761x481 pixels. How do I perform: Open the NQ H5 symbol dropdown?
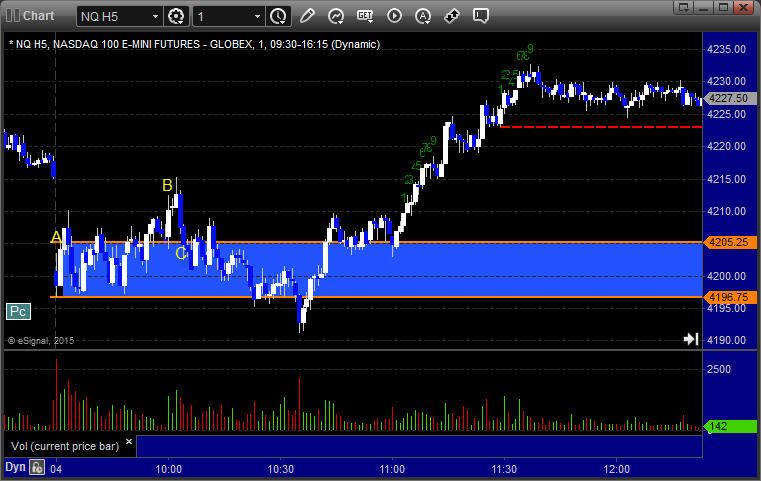click(x=155, y=17)
